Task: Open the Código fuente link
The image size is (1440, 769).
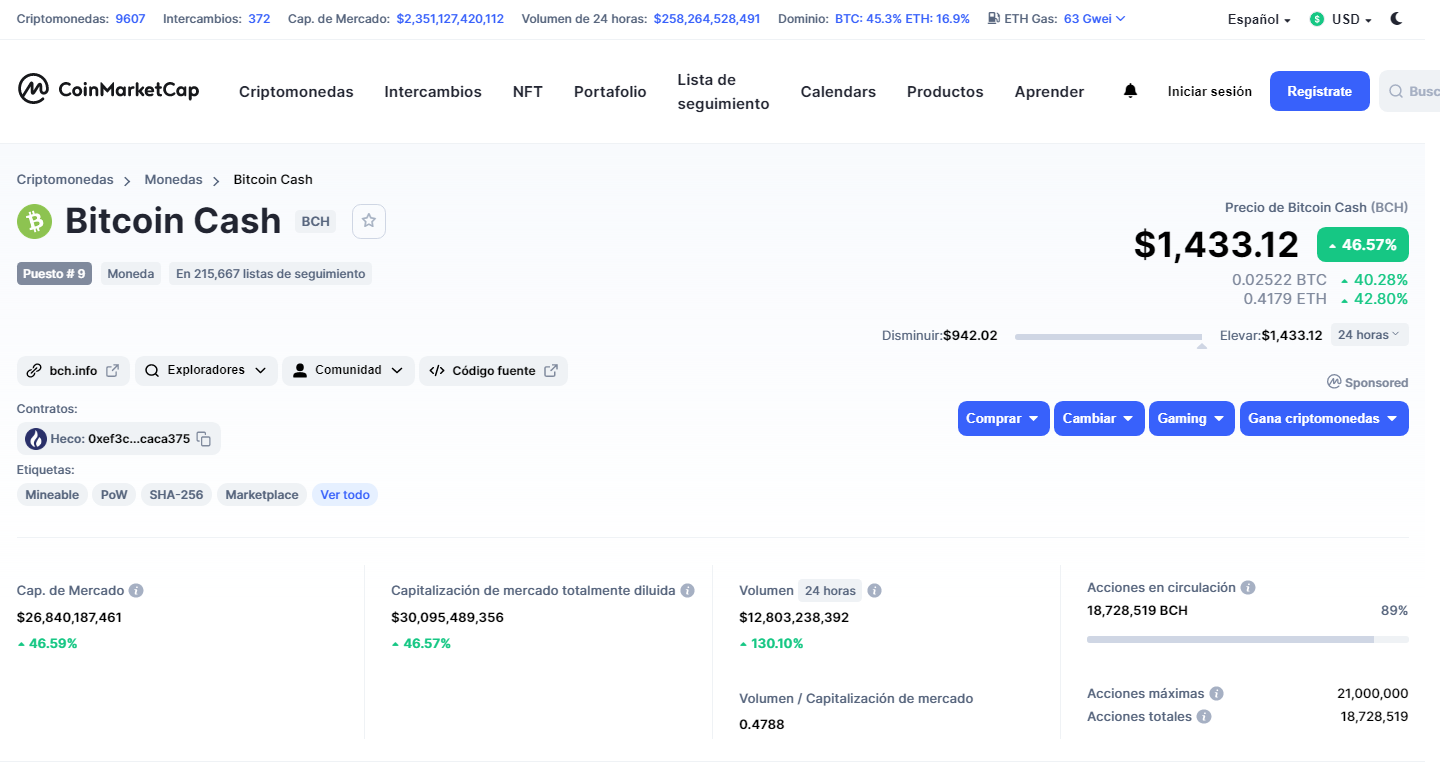Action: click(493, 370)
